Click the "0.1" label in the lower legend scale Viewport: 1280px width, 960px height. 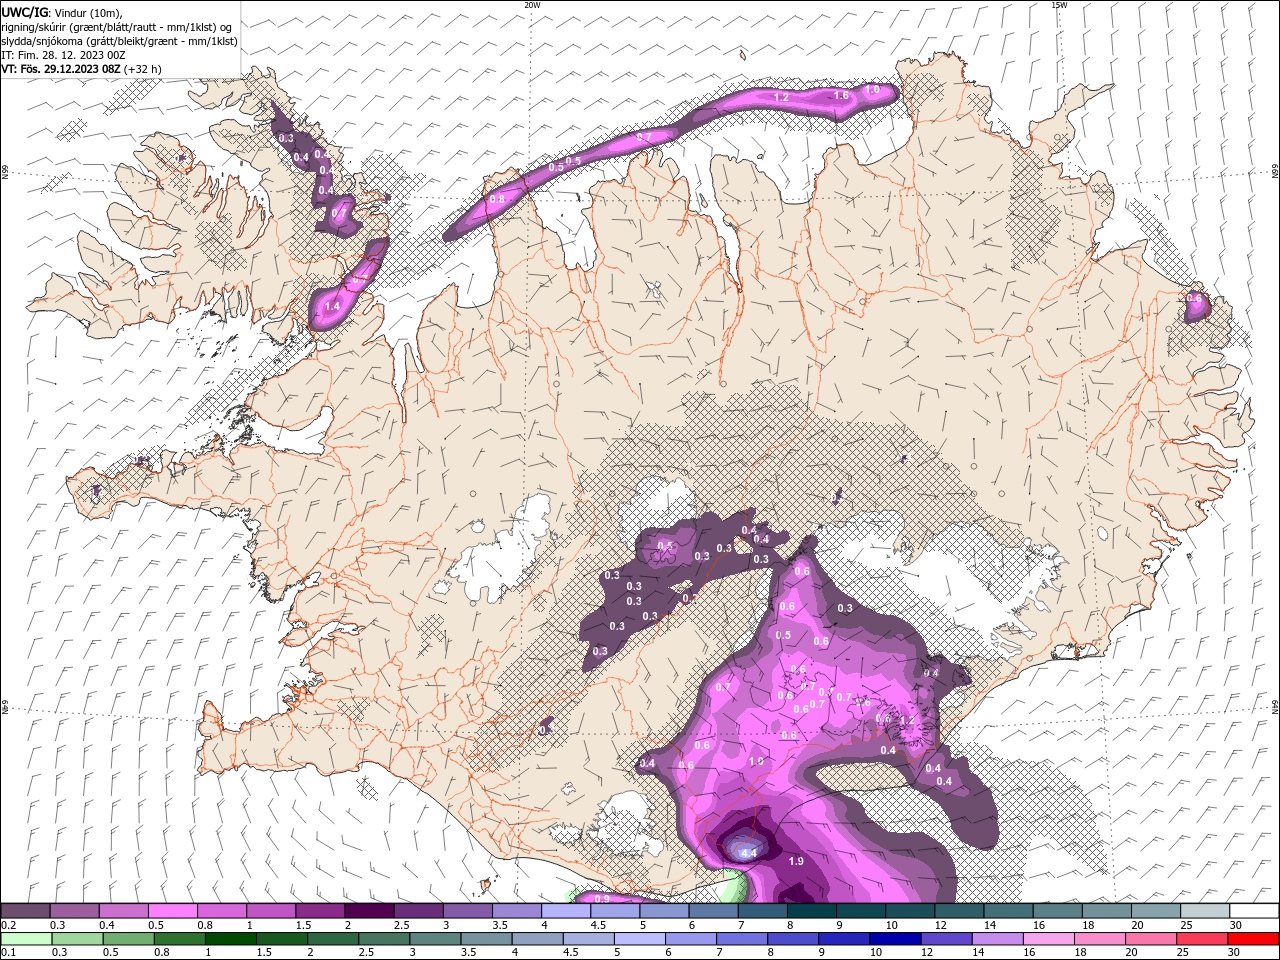click(7, 953)
